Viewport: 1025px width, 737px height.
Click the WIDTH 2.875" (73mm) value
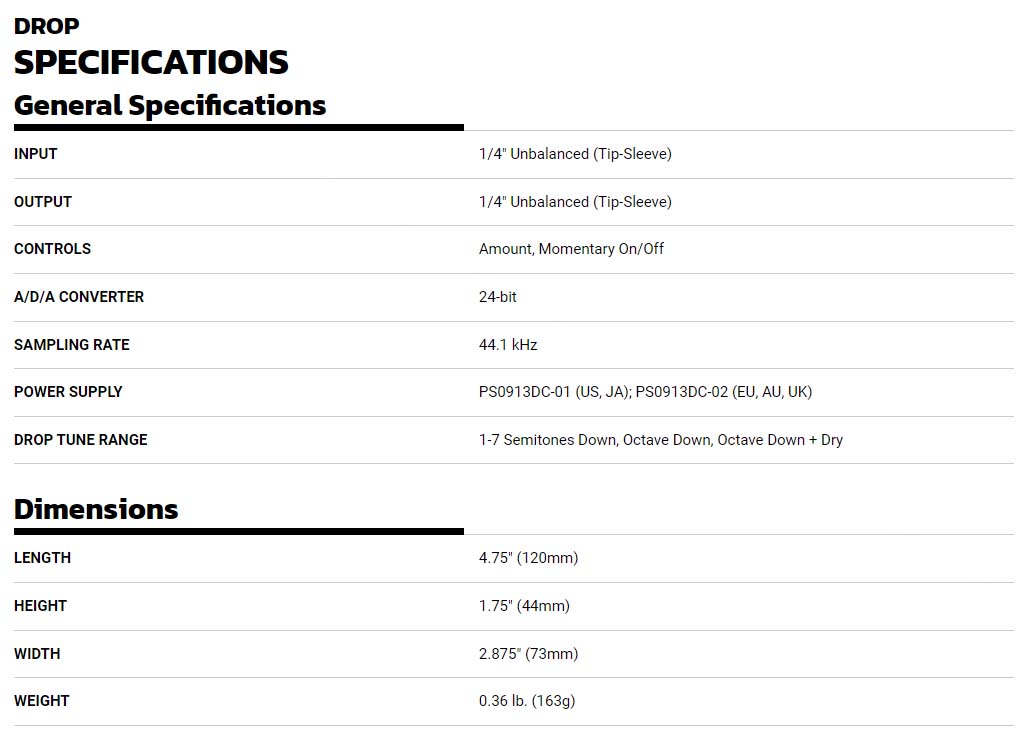coord(528,654)
